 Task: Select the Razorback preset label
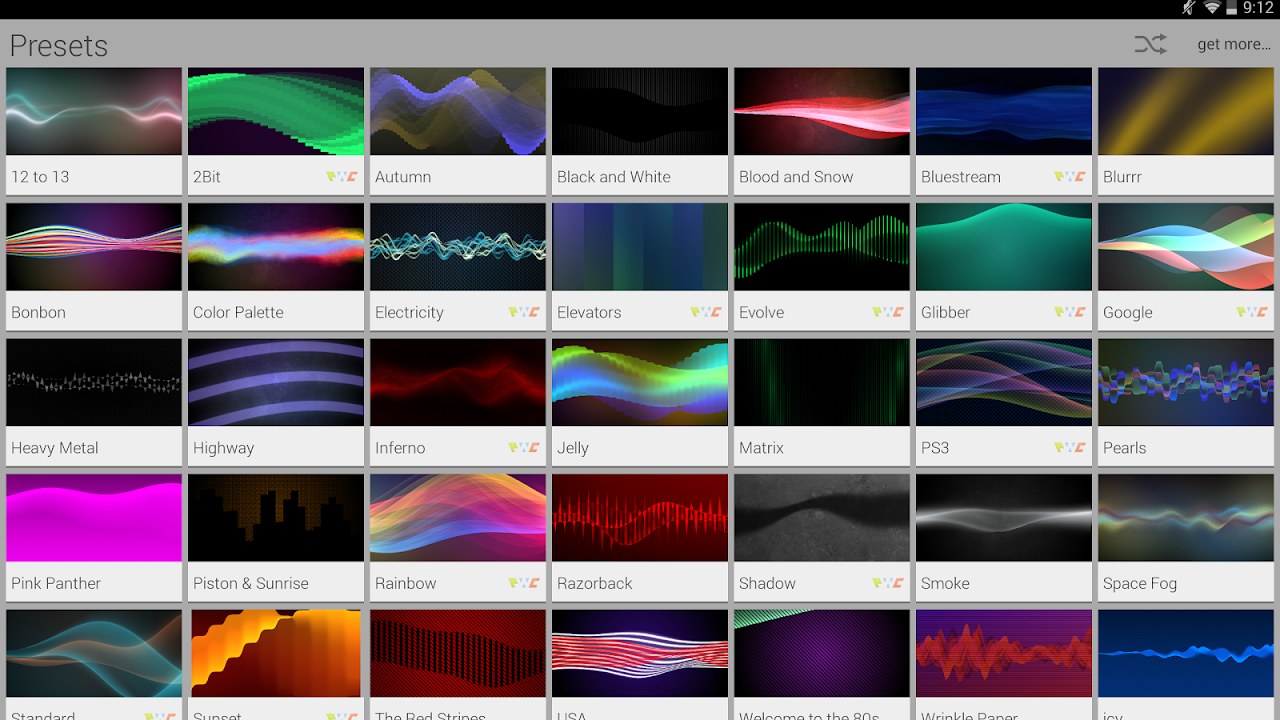(x=595, y=583)
